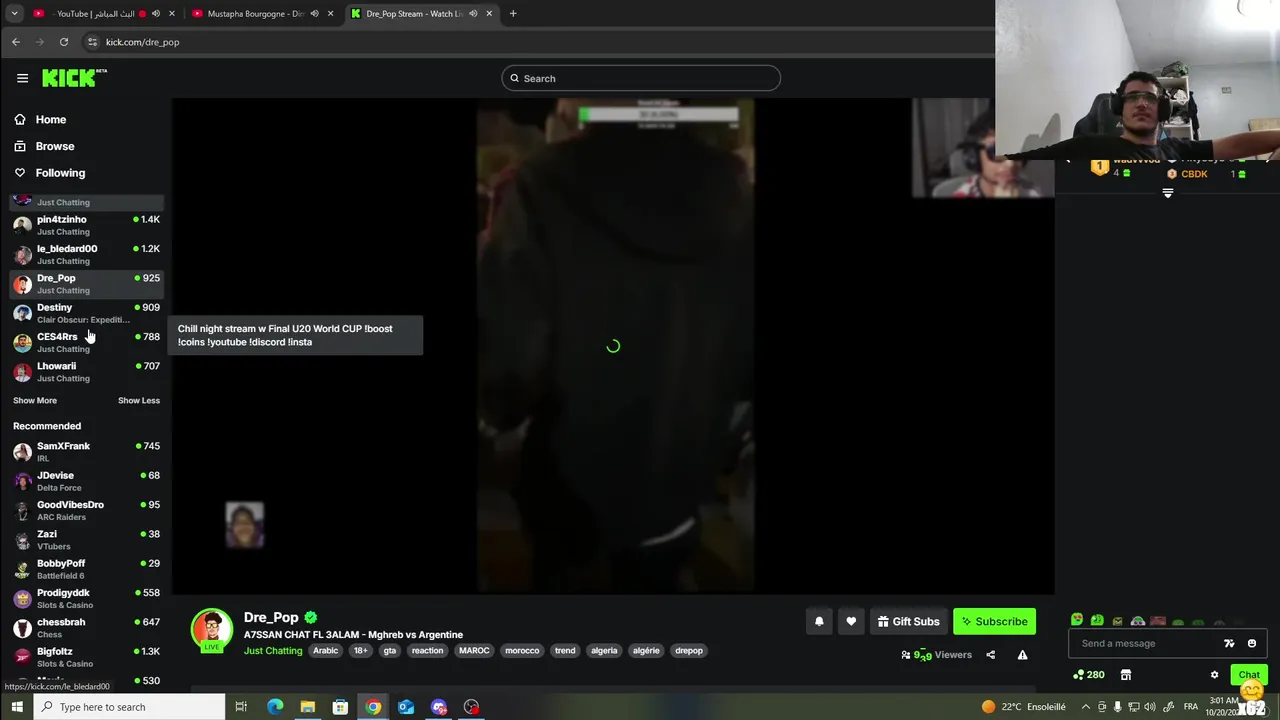Screen dimensions: 1280x720
Task: Click the taskbar search box
Action: (130, 707)
